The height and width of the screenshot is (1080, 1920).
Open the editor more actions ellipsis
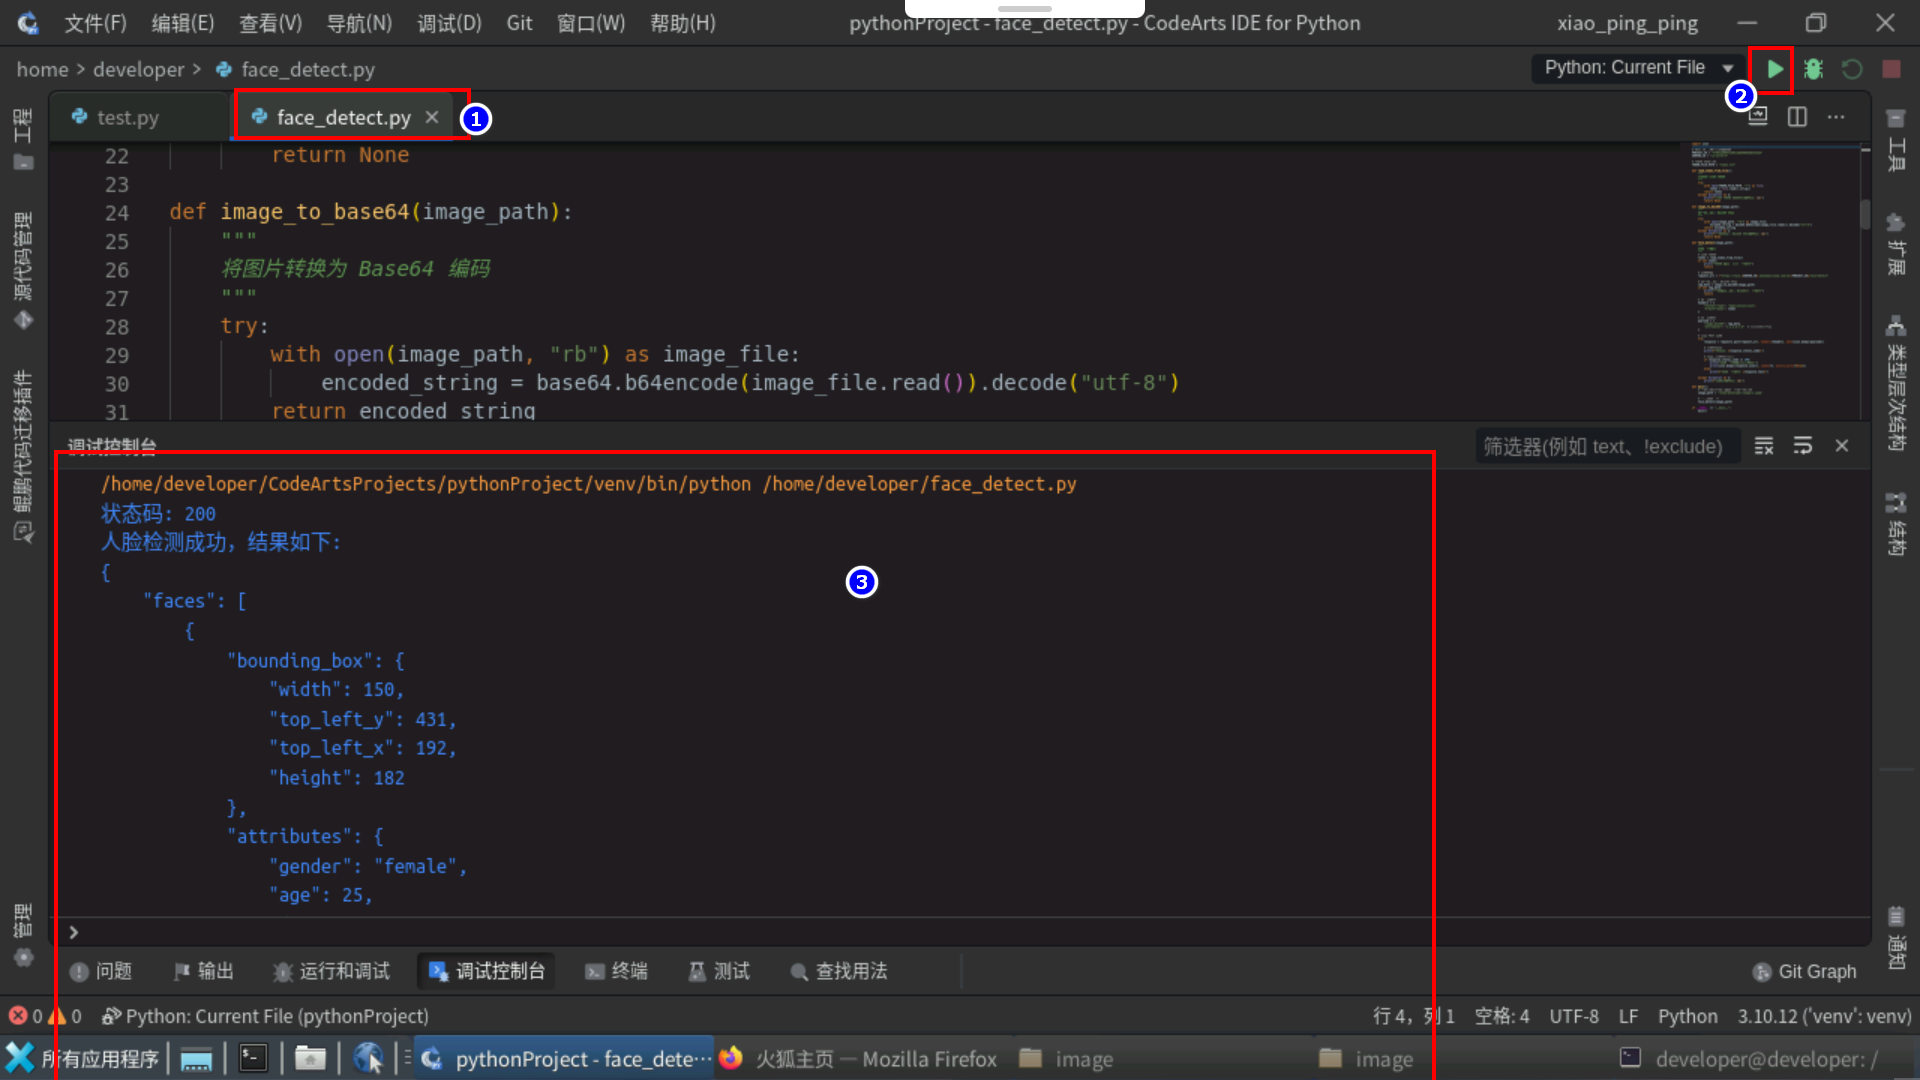tap(1836, 117)
